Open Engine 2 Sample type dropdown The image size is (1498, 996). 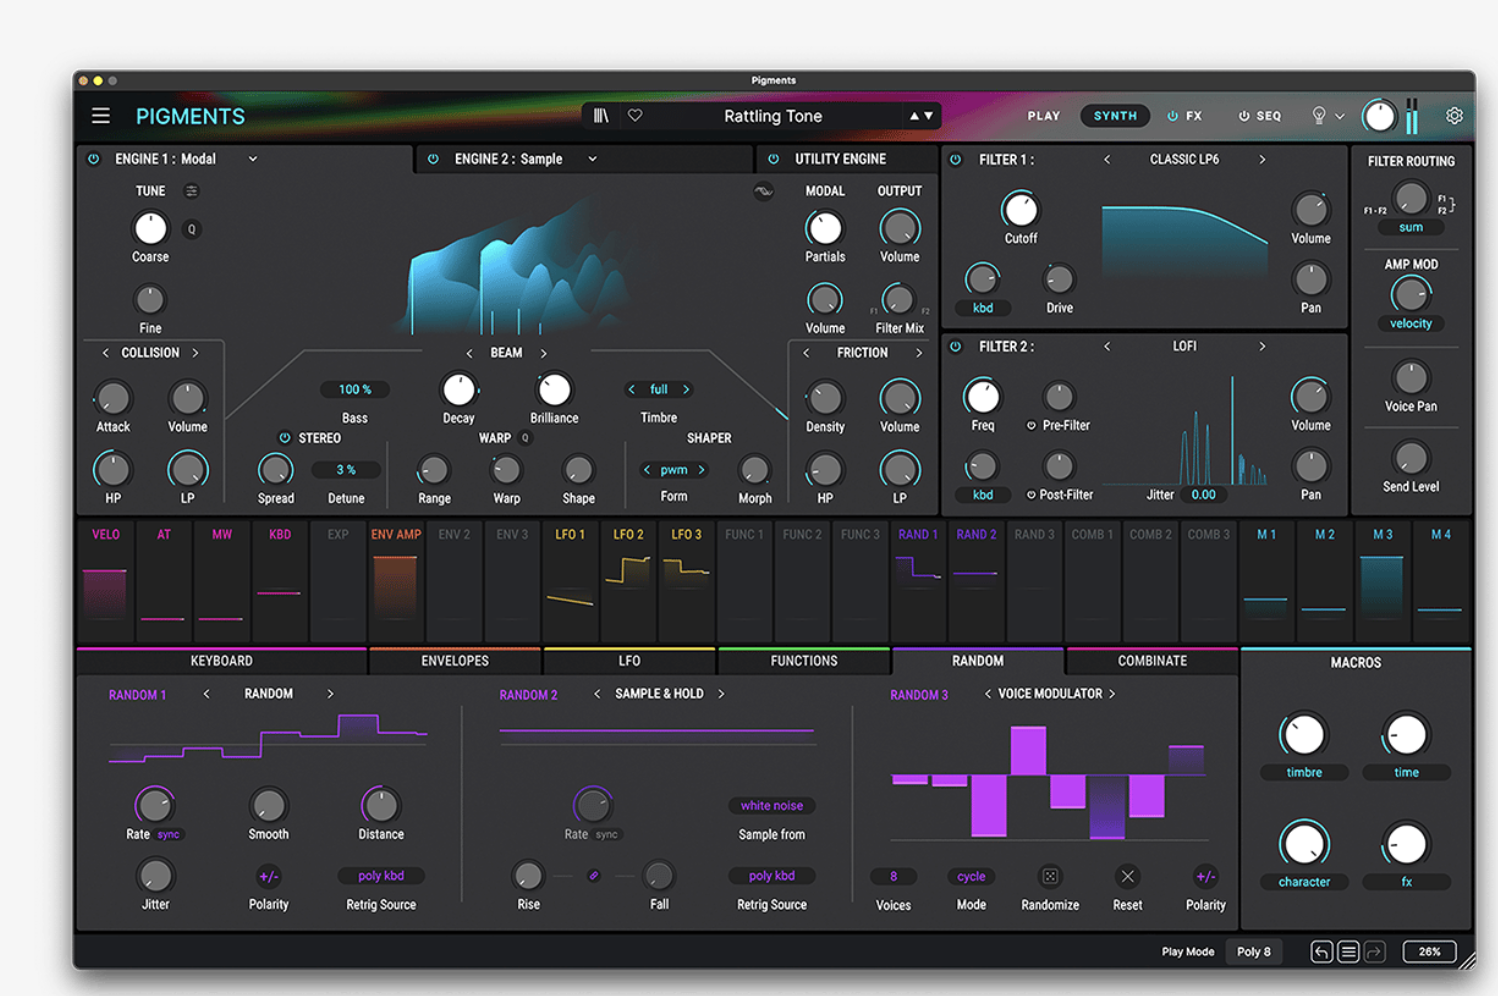pos(592,159)
